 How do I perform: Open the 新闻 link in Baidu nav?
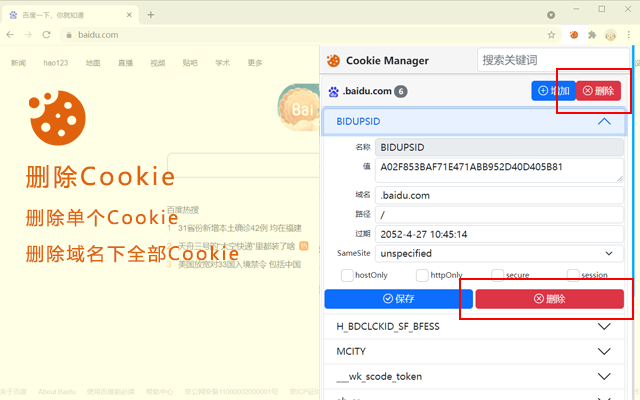(x=18, y=63)
